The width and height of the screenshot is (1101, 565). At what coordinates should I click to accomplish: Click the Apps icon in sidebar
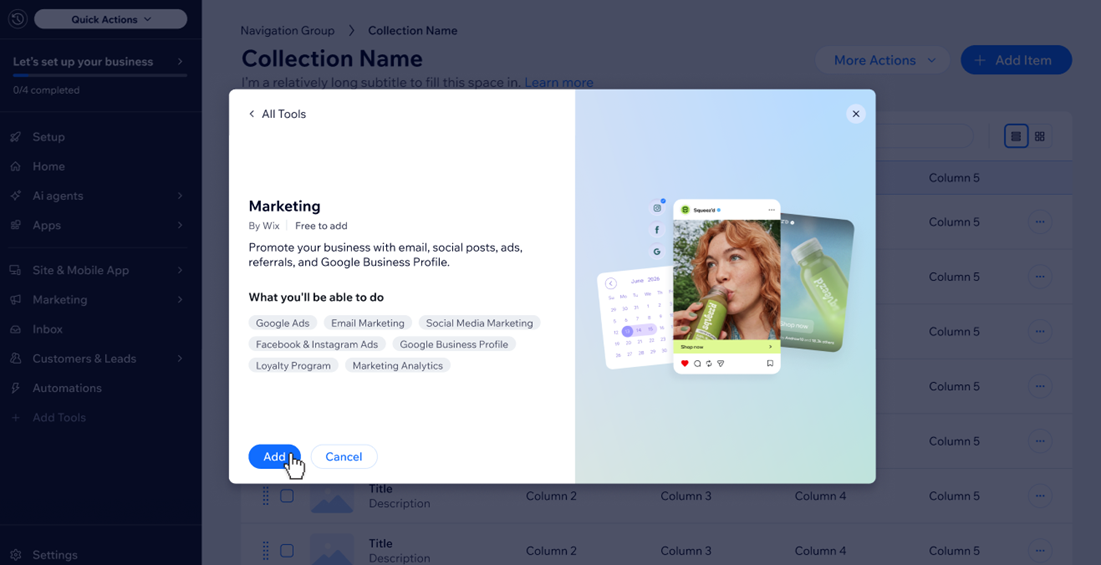click(15, 225)
